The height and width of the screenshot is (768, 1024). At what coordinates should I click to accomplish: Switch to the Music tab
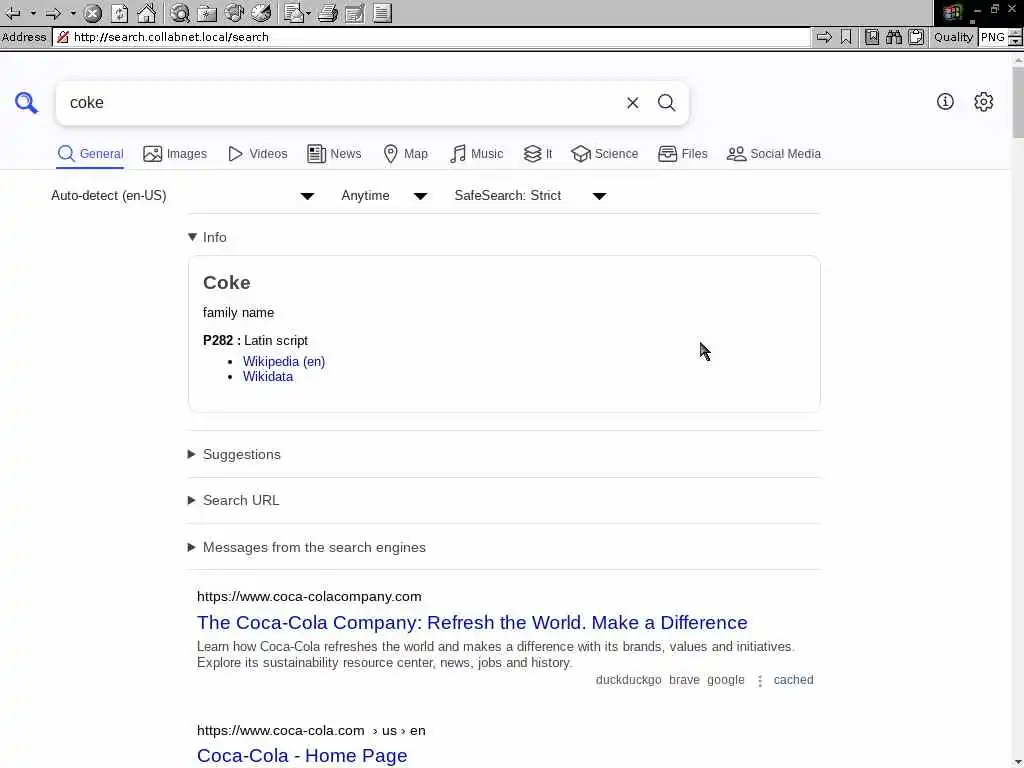pyautogui.click(x=477, y=153)
